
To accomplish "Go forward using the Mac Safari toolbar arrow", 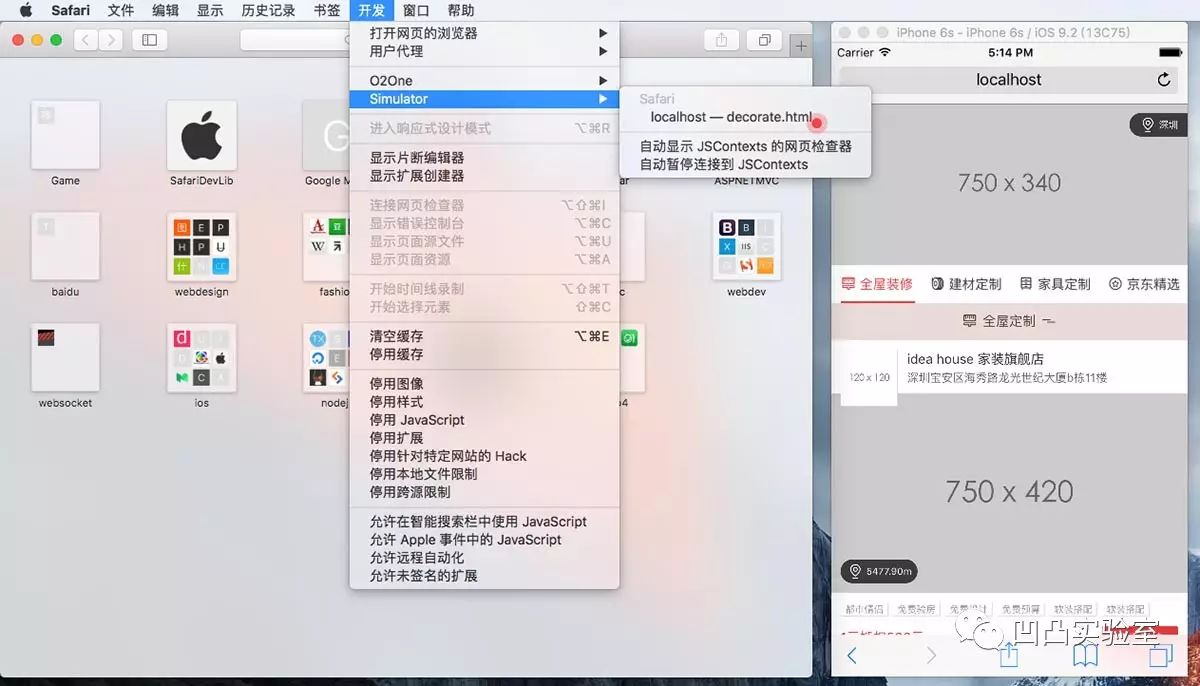I will tap(110, 40).
